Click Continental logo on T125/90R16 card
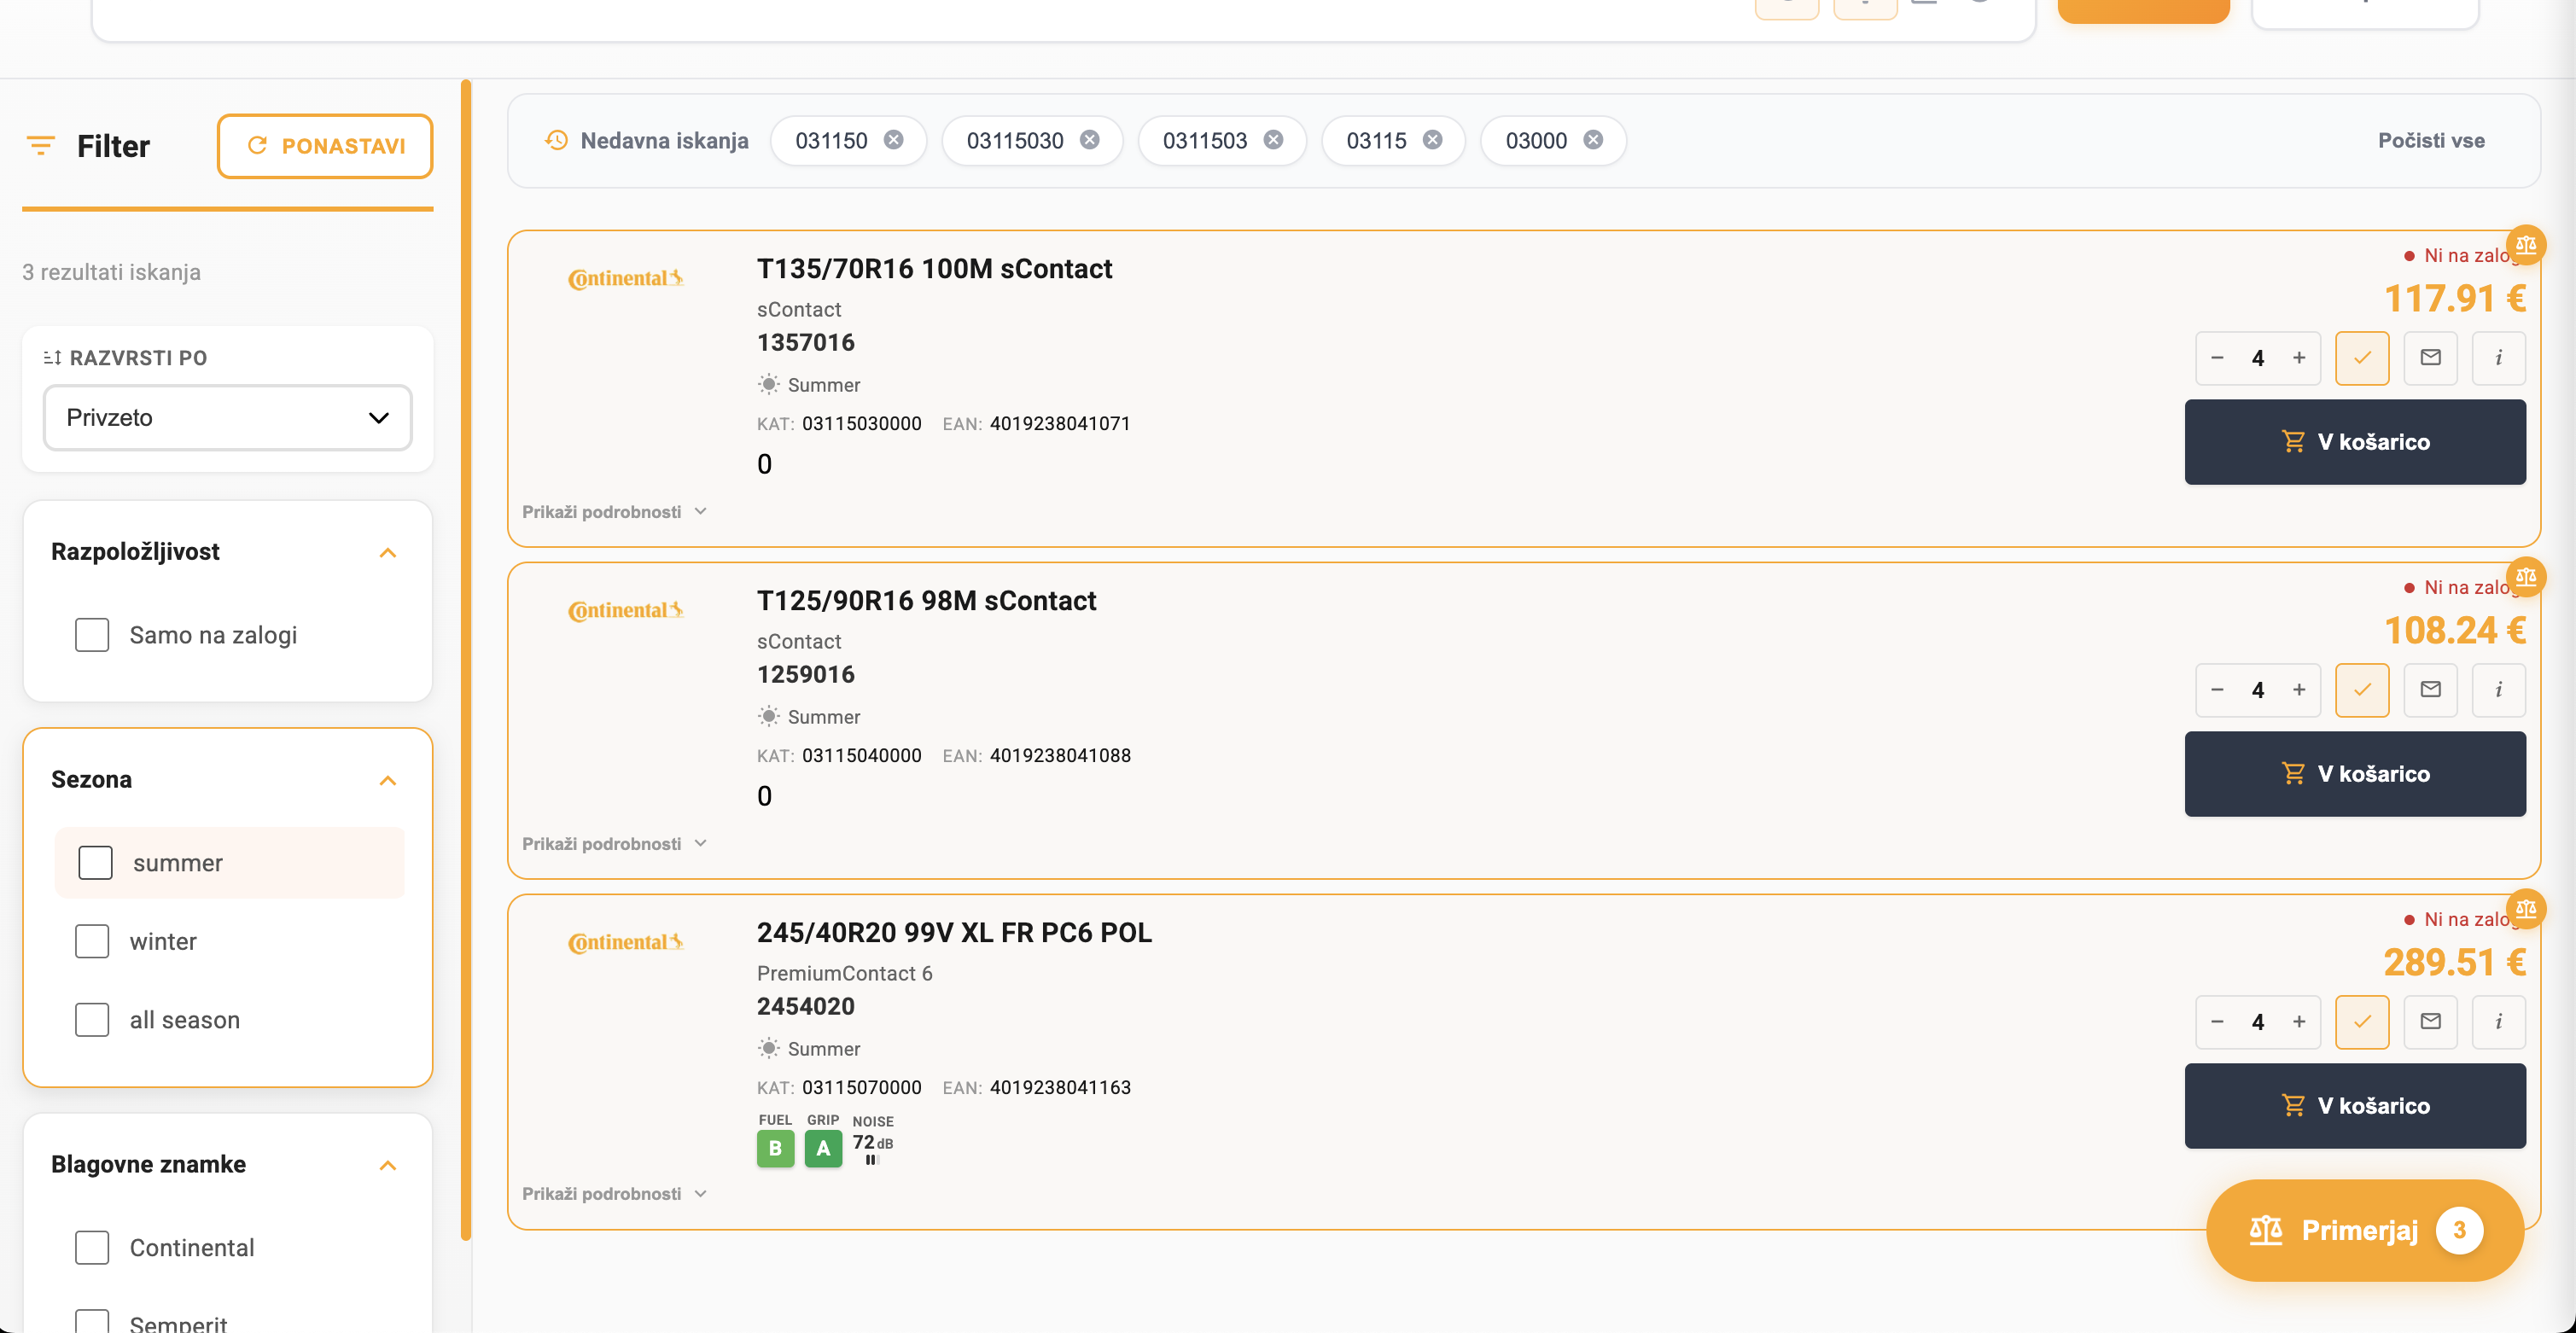This screenshot has width=2576, height=1333. pyautogui.click(x=626, y=611)
